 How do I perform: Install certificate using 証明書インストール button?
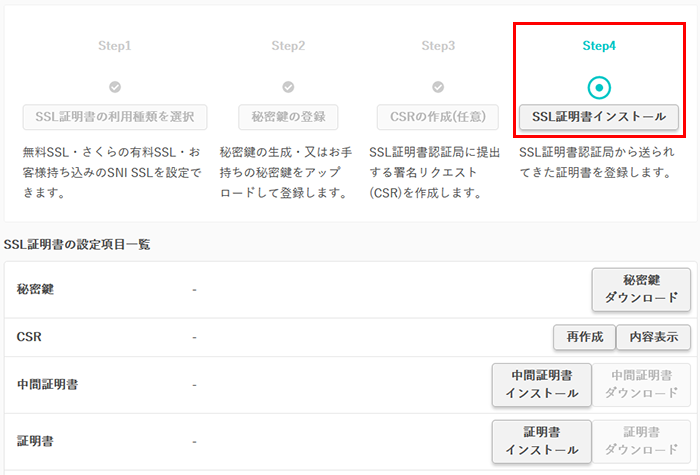coord(542,441)
